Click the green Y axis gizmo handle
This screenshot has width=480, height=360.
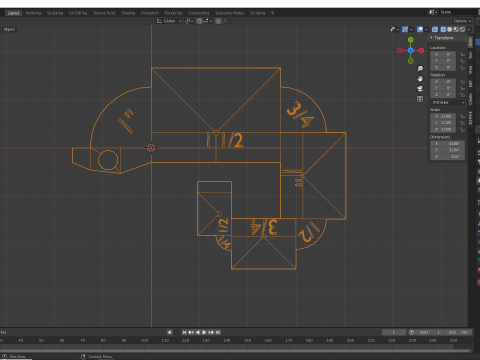411,40
